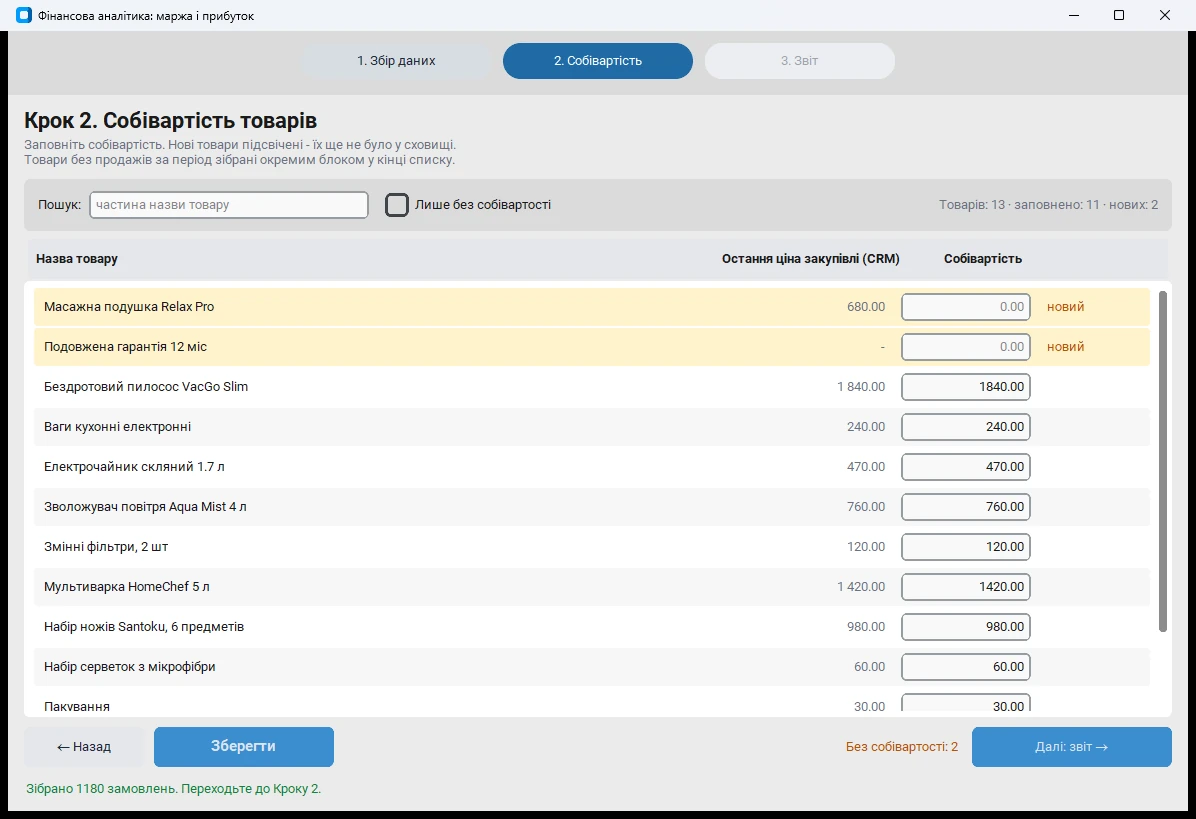Click product name 'Мультиварка HomeChef 5 л'

click(127, 587)
